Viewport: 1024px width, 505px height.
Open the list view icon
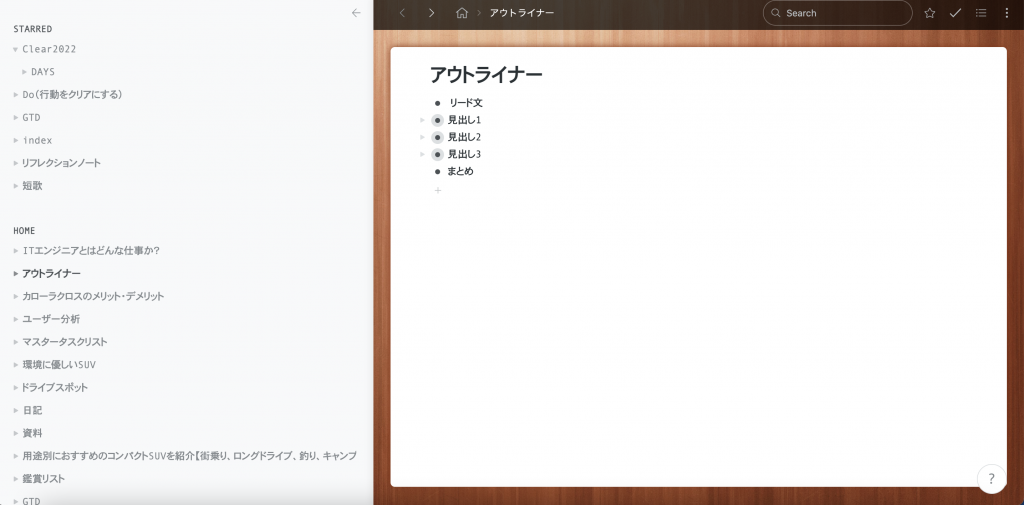pos(981,13)
